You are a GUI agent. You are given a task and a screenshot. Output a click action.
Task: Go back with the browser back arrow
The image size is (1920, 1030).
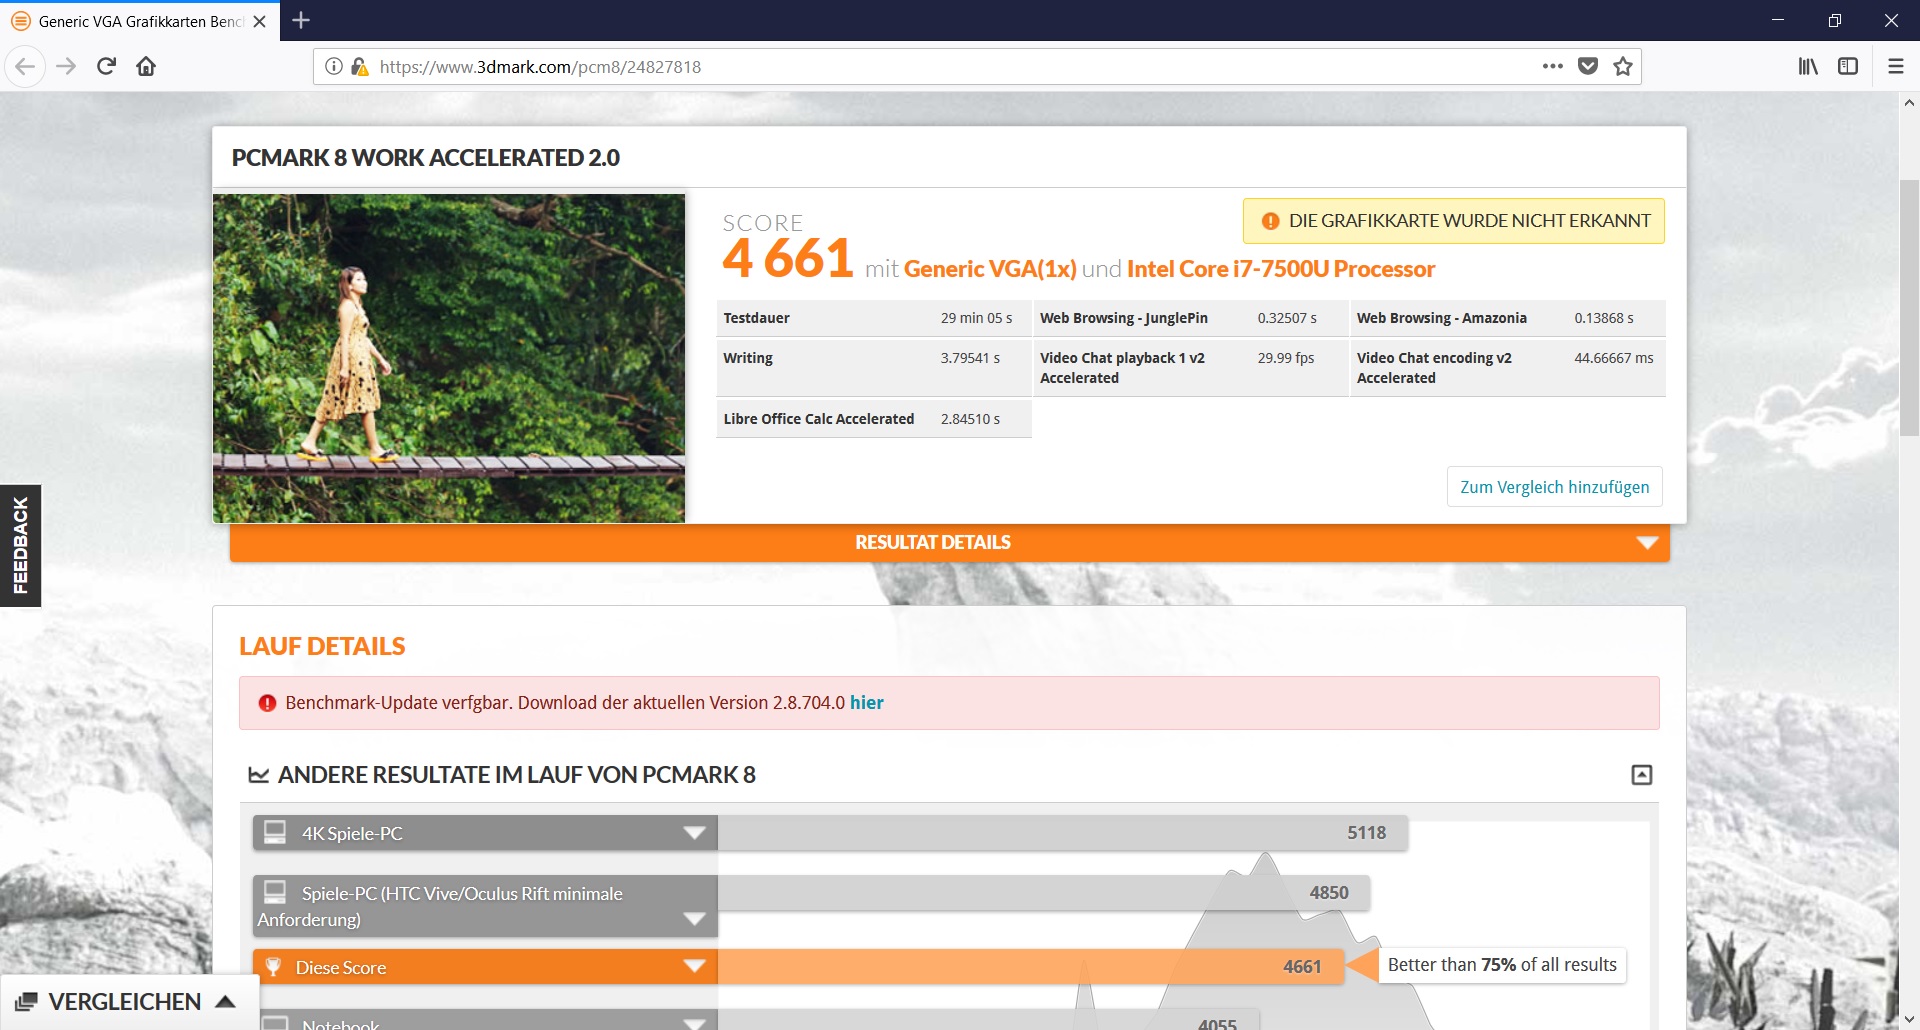[25, 67]
